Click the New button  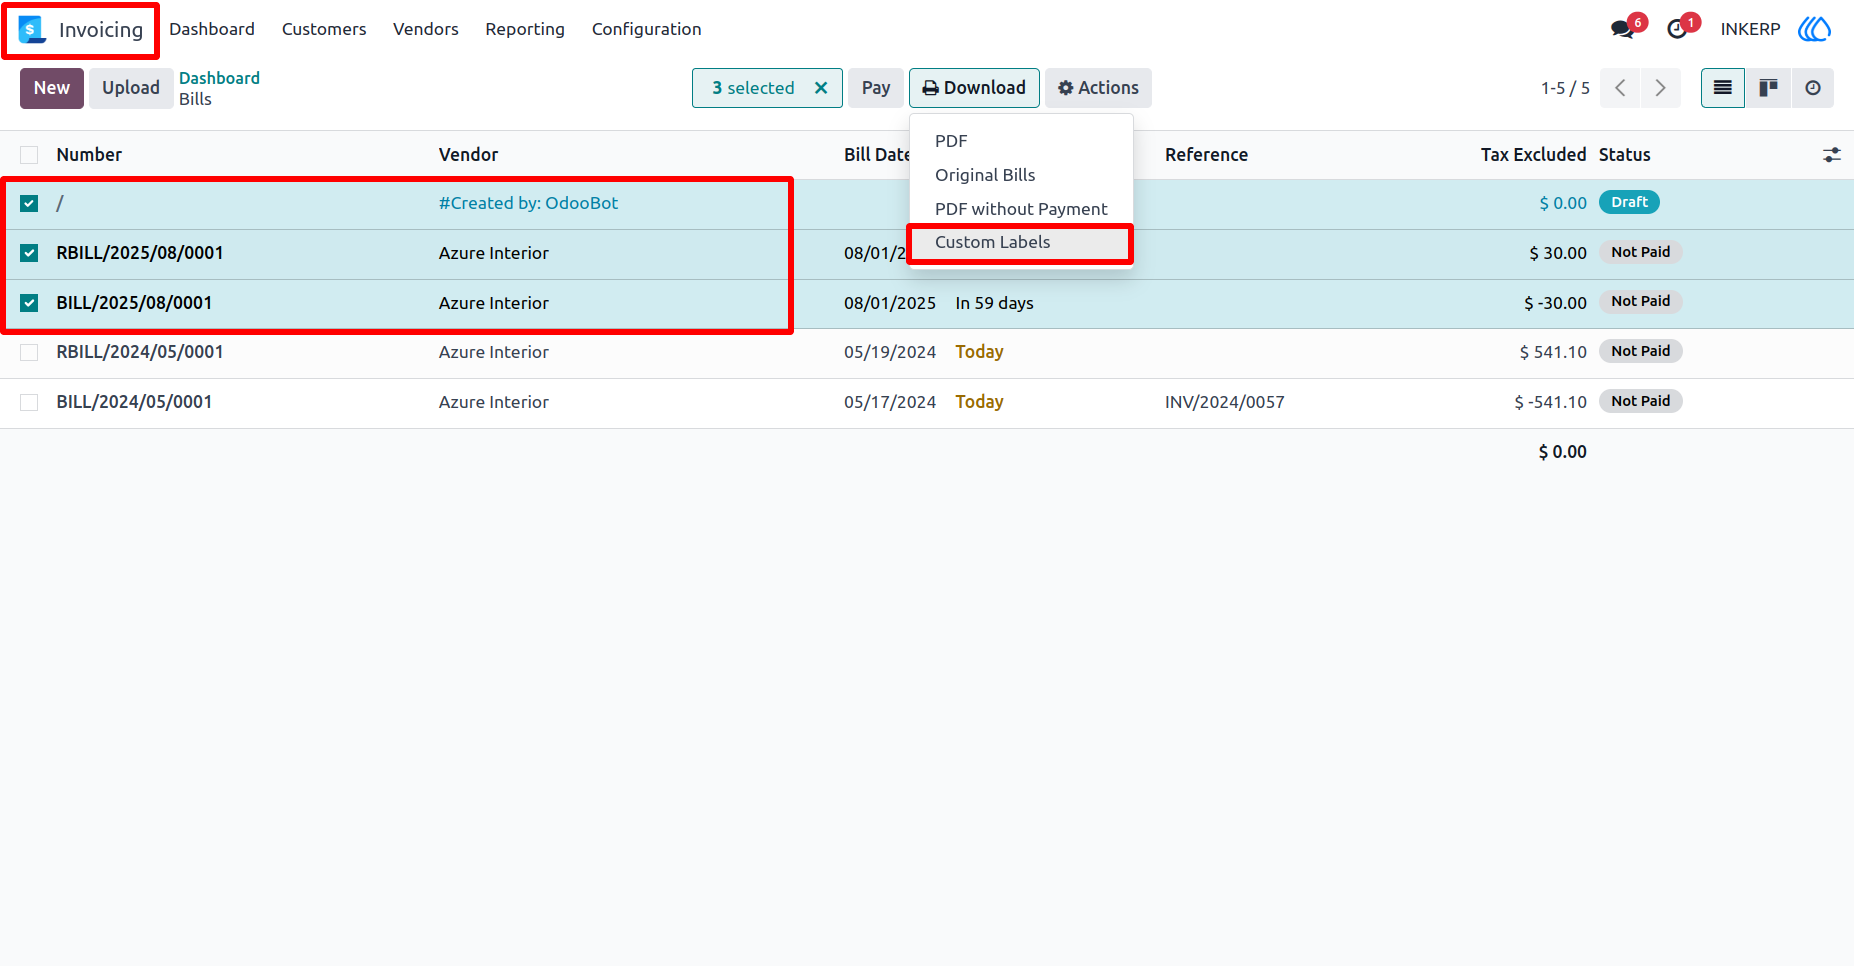(x=52, y=88)
